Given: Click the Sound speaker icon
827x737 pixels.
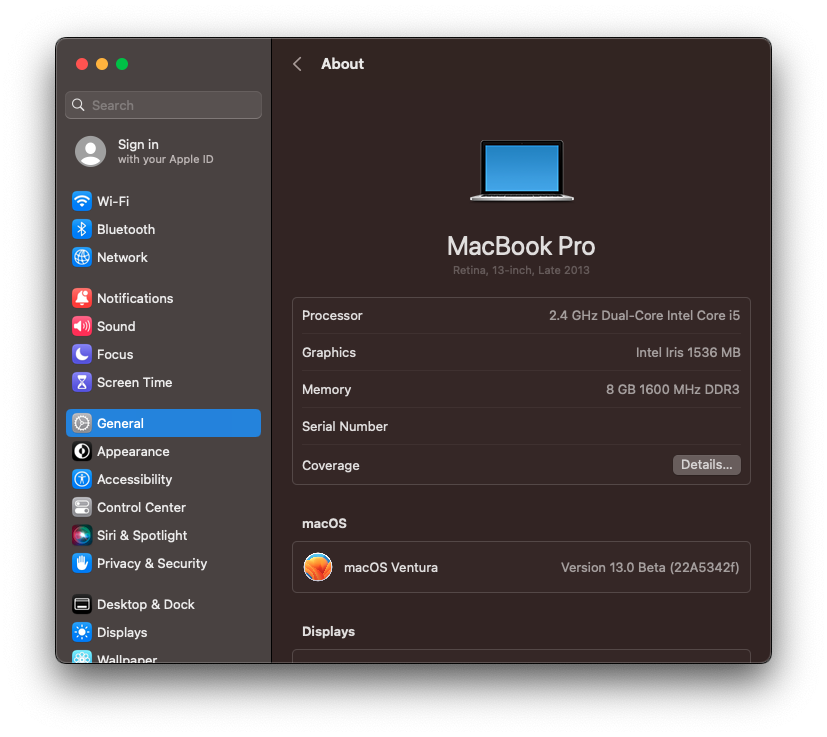Looking at the screenshot, I should [x=82, y=326].
